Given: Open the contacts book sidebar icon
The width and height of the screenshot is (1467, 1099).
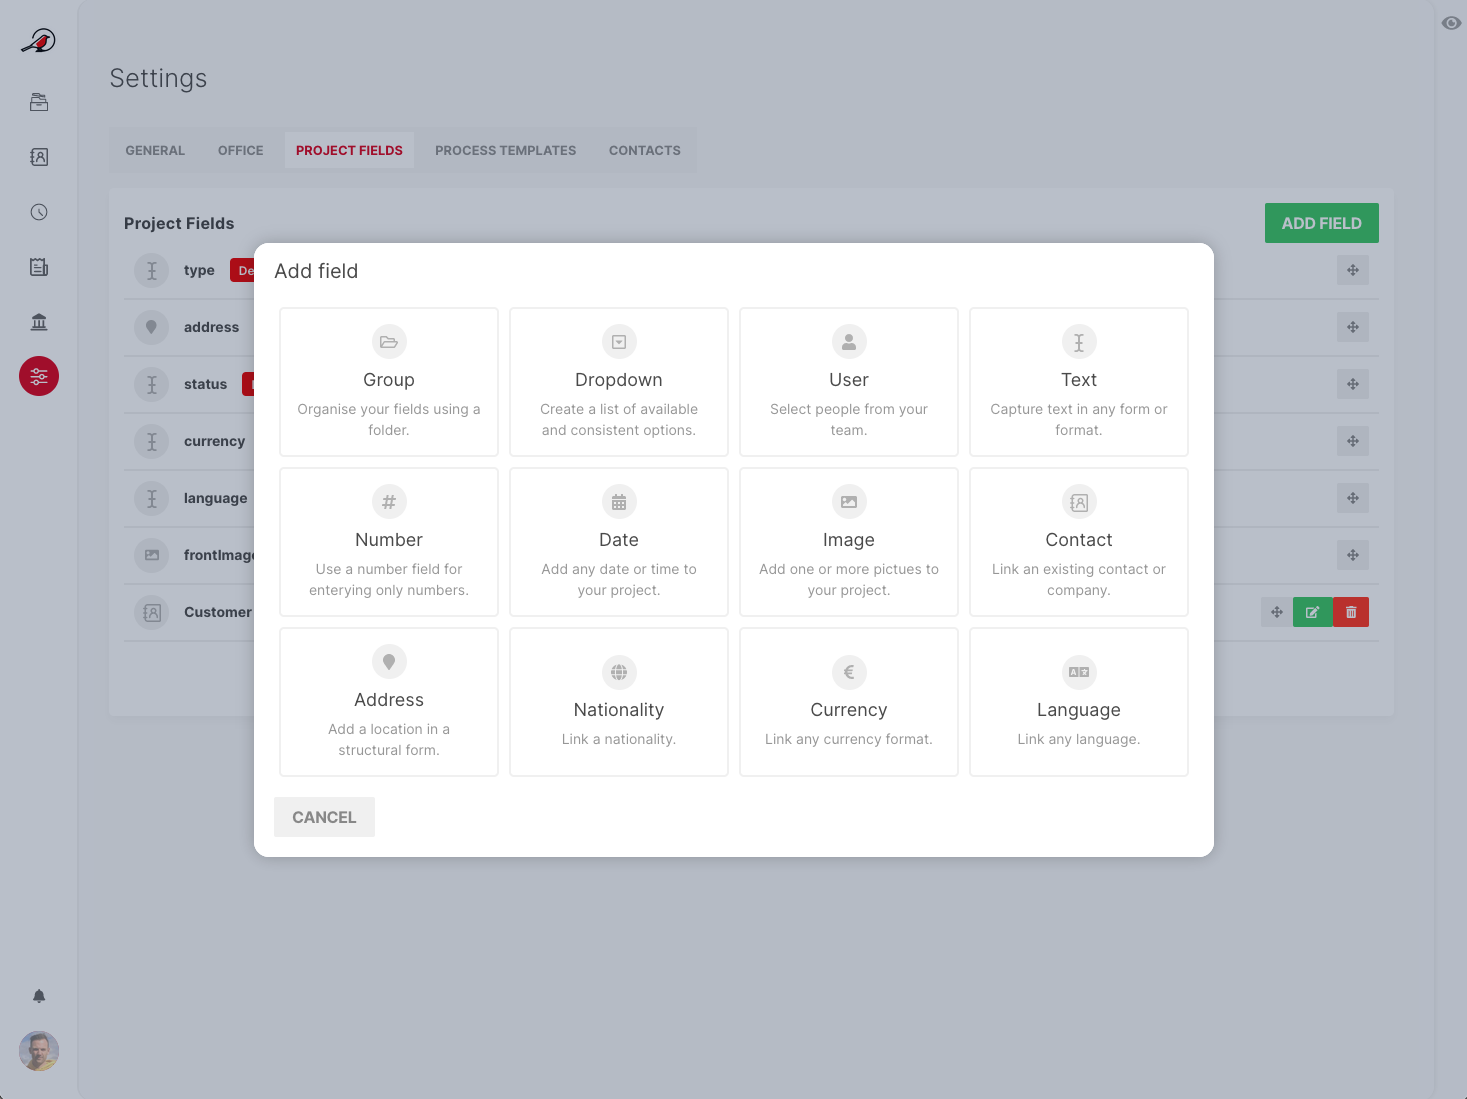Looking at the screenshot, I should (39, 157).
